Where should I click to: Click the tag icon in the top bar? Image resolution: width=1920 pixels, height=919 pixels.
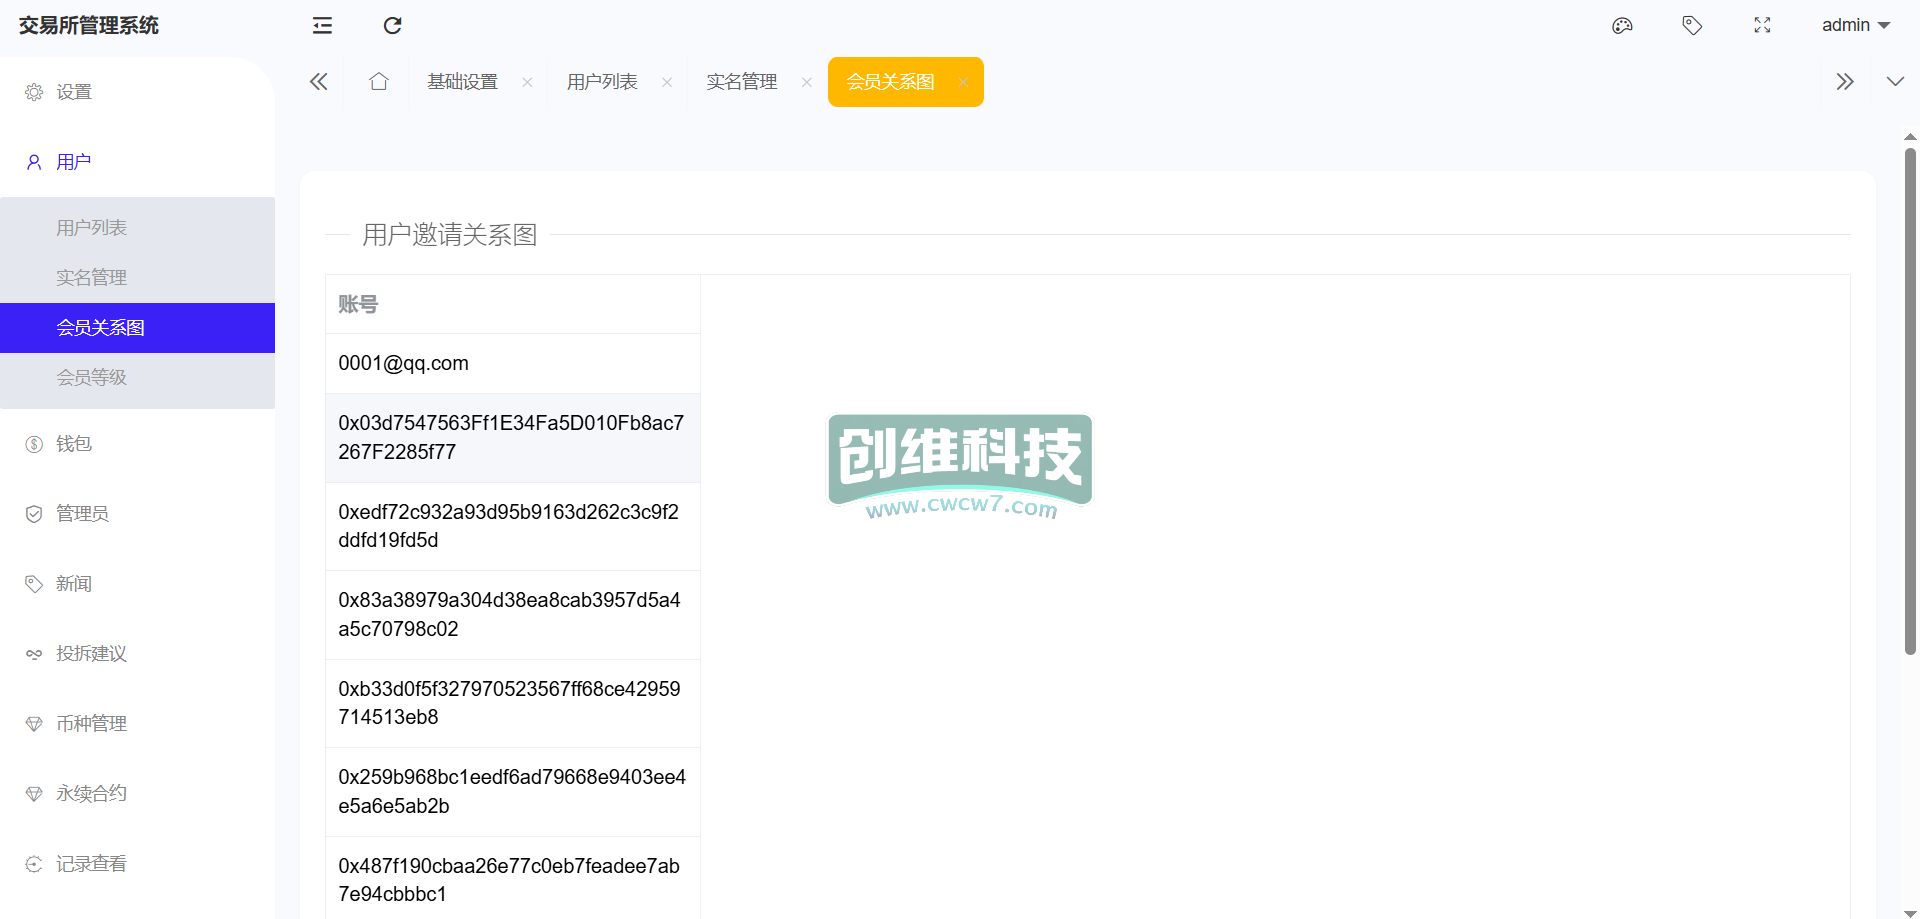pos(1692,26)
